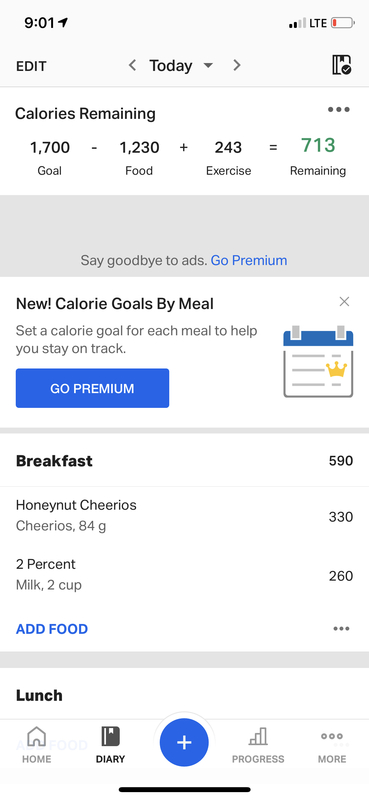
Task: Tap the barcode scanner icon in header
Action: [x=341, y=65]
